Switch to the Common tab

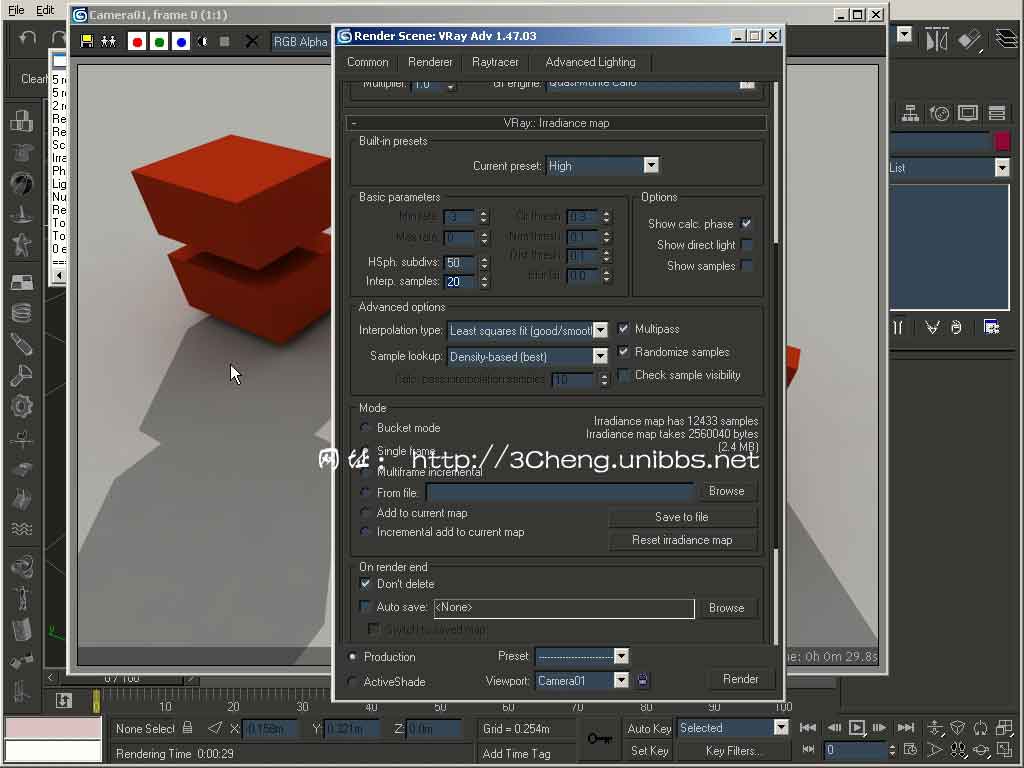click(368, 62)
